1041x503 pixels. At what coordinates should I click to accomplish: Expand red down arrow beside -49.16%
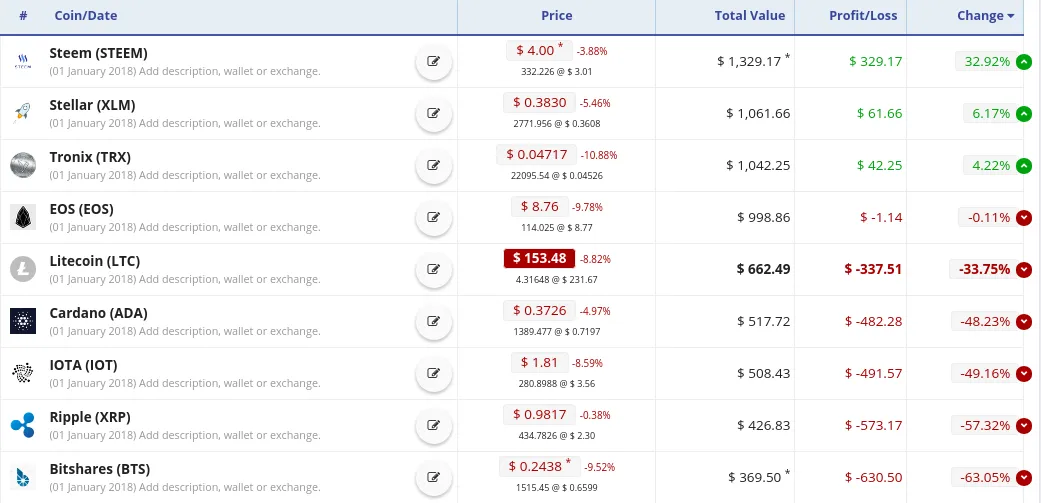(1024, 374)
